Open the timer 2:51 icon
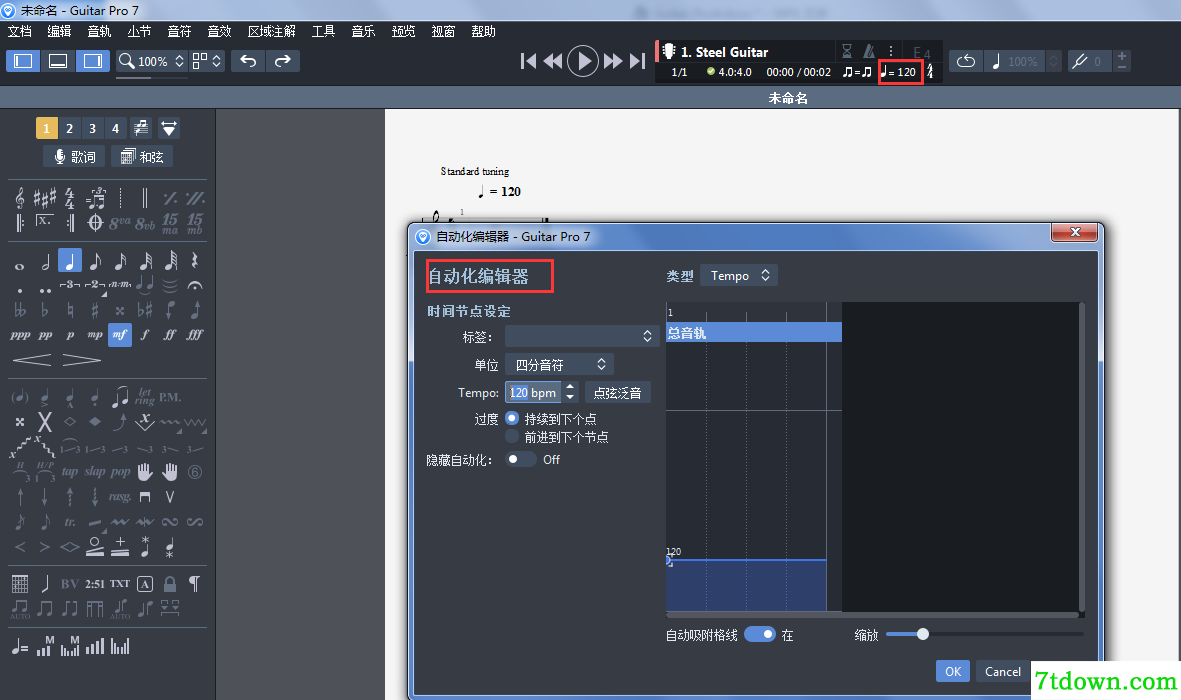The width and height of the screenshot is (1181, 700). [x=95, y=584]
